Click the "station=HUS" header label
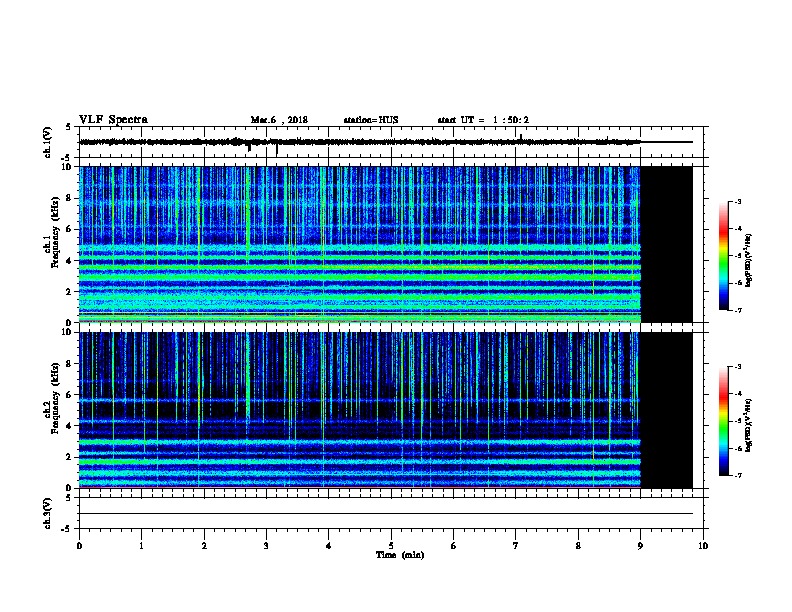Viewport: 792px width, 612px height. pos(371,120)
